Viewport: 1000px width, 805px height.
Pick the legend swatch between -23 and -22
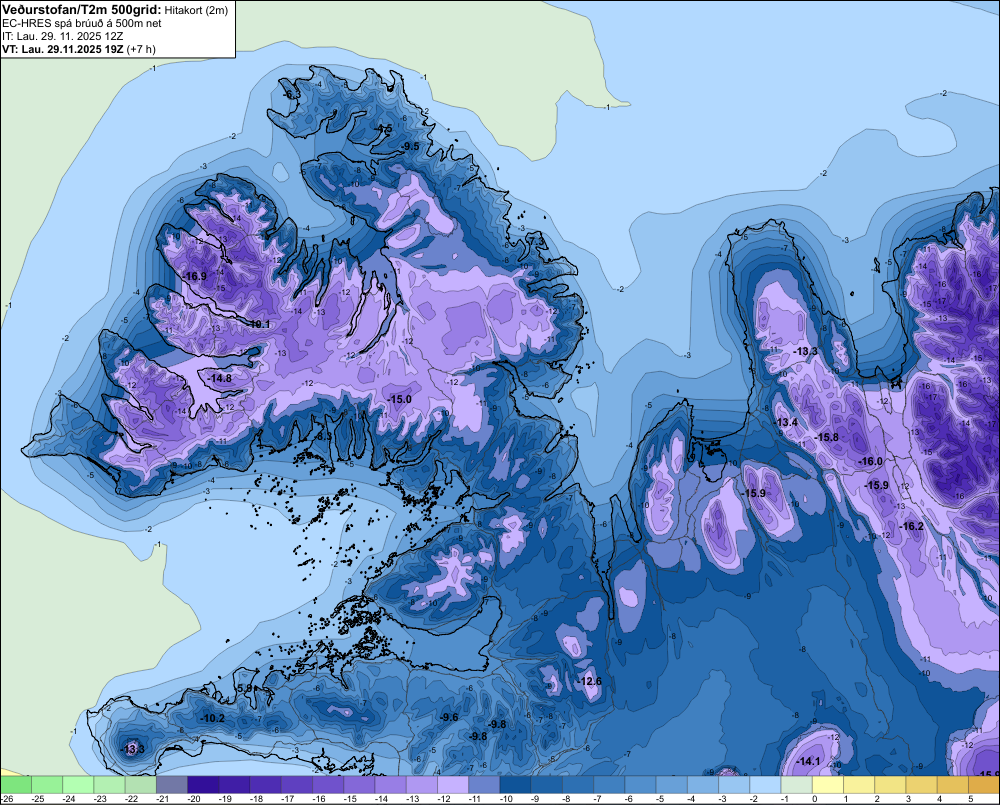[110, 784]
